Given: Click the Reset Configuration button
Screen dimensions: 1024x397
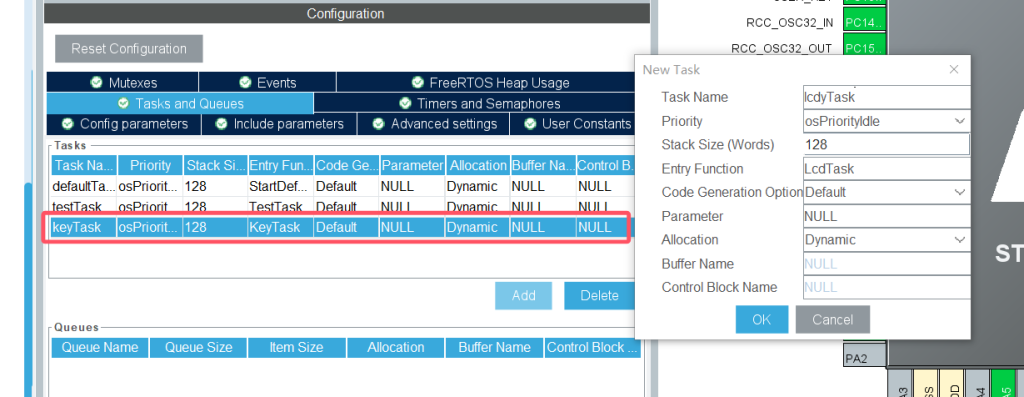Looking at the screenshot, I should click(129, 49).
